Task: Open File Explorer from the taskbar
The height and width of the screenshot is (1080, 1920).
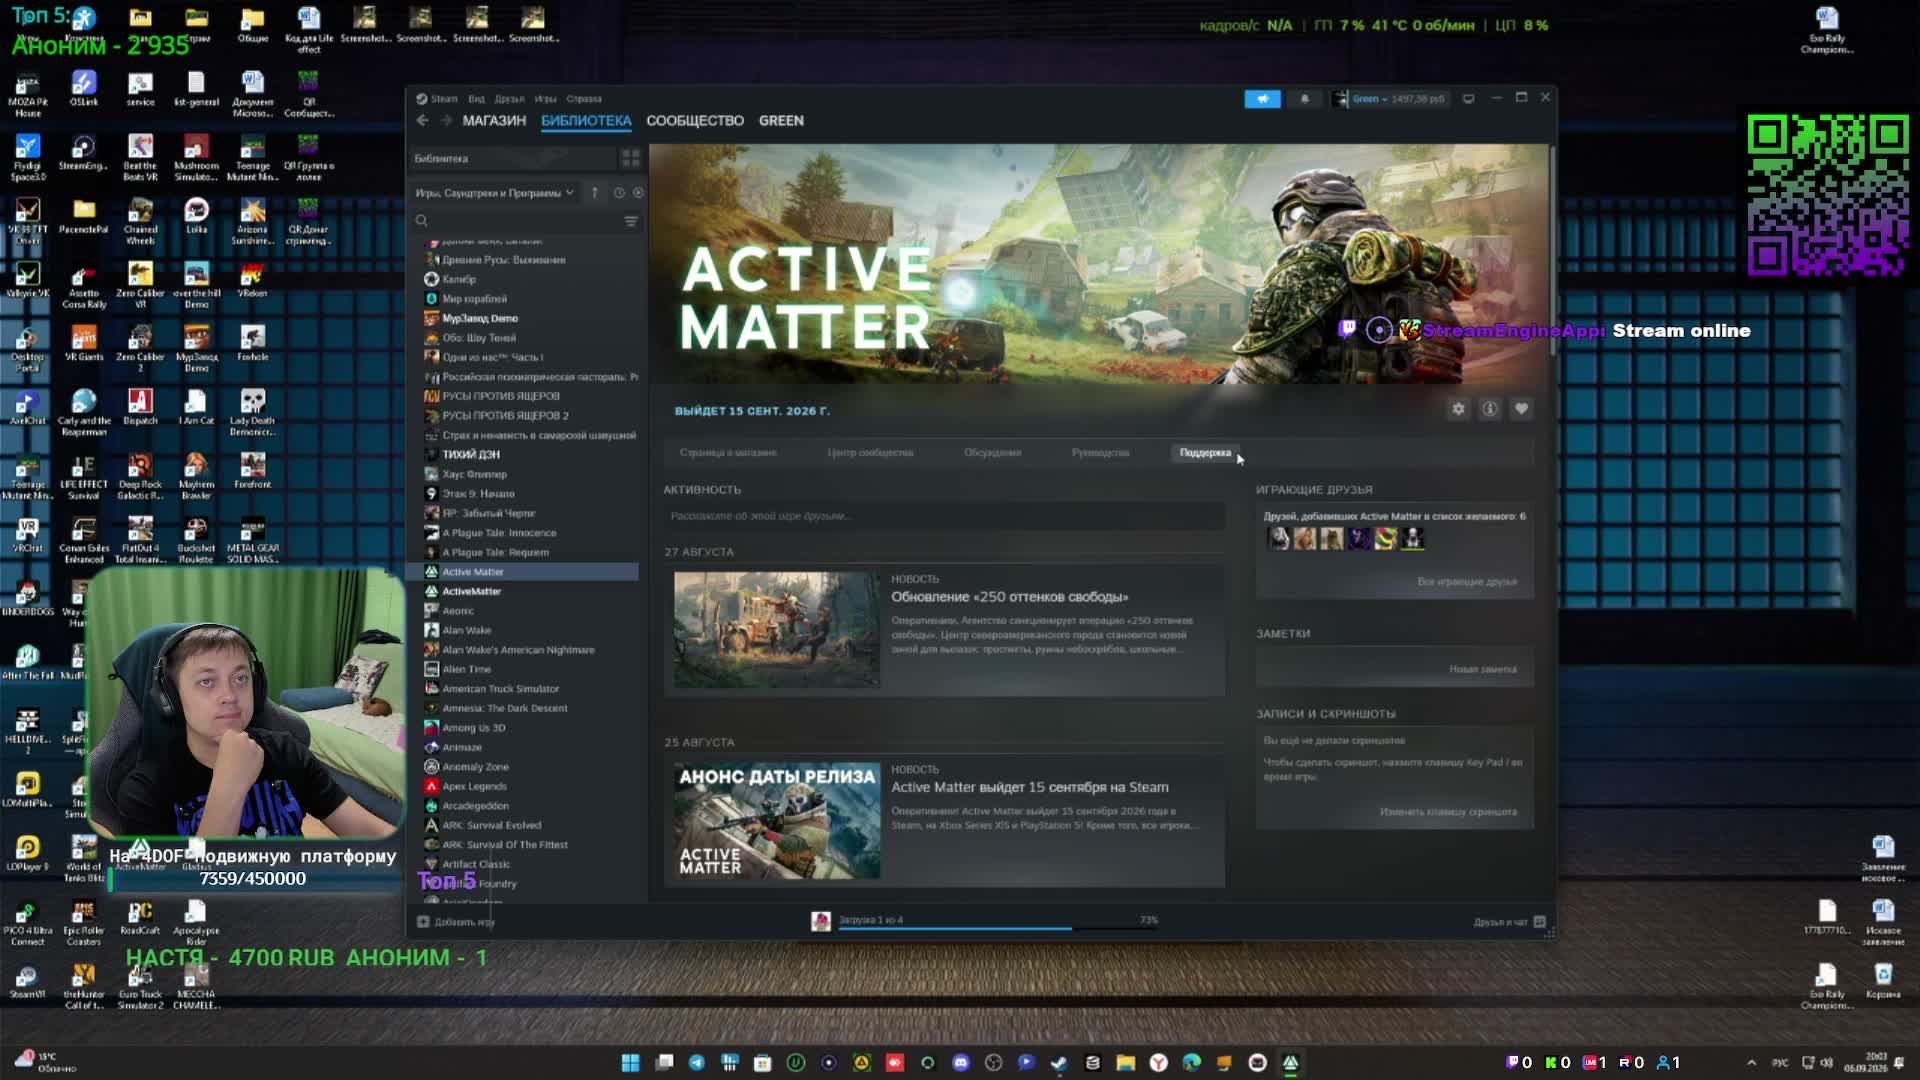Action: tap(1125, 1063)
